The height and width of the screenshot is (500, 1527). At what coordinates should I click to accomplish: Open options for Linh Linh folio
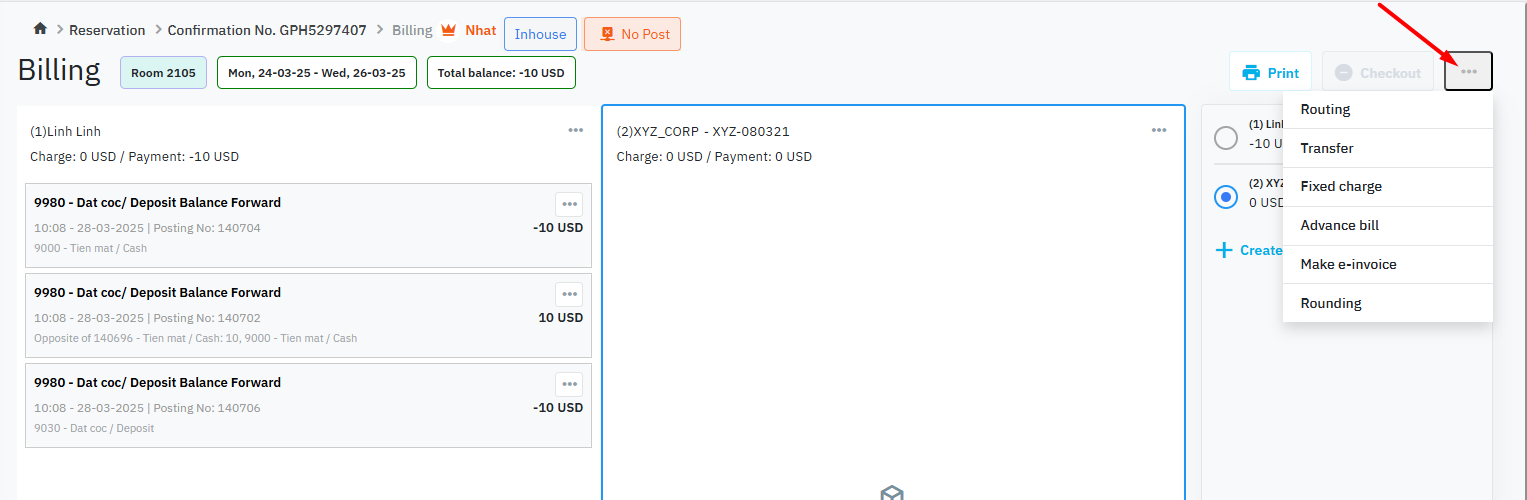[576, 130]
